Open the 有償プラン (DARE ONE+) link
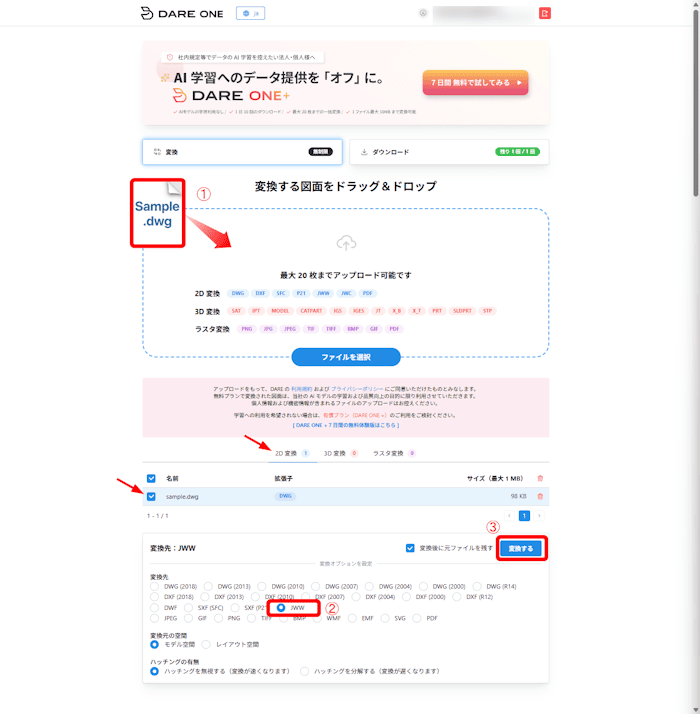Viewport: 700px width, 714px height. pos(355,415)
